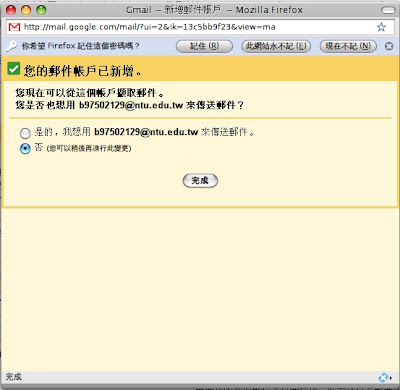The width and height of the screenshot is (400, 390).
Task: Click the 您的郵件帳戶已新增 heading text
Action: 82,71
